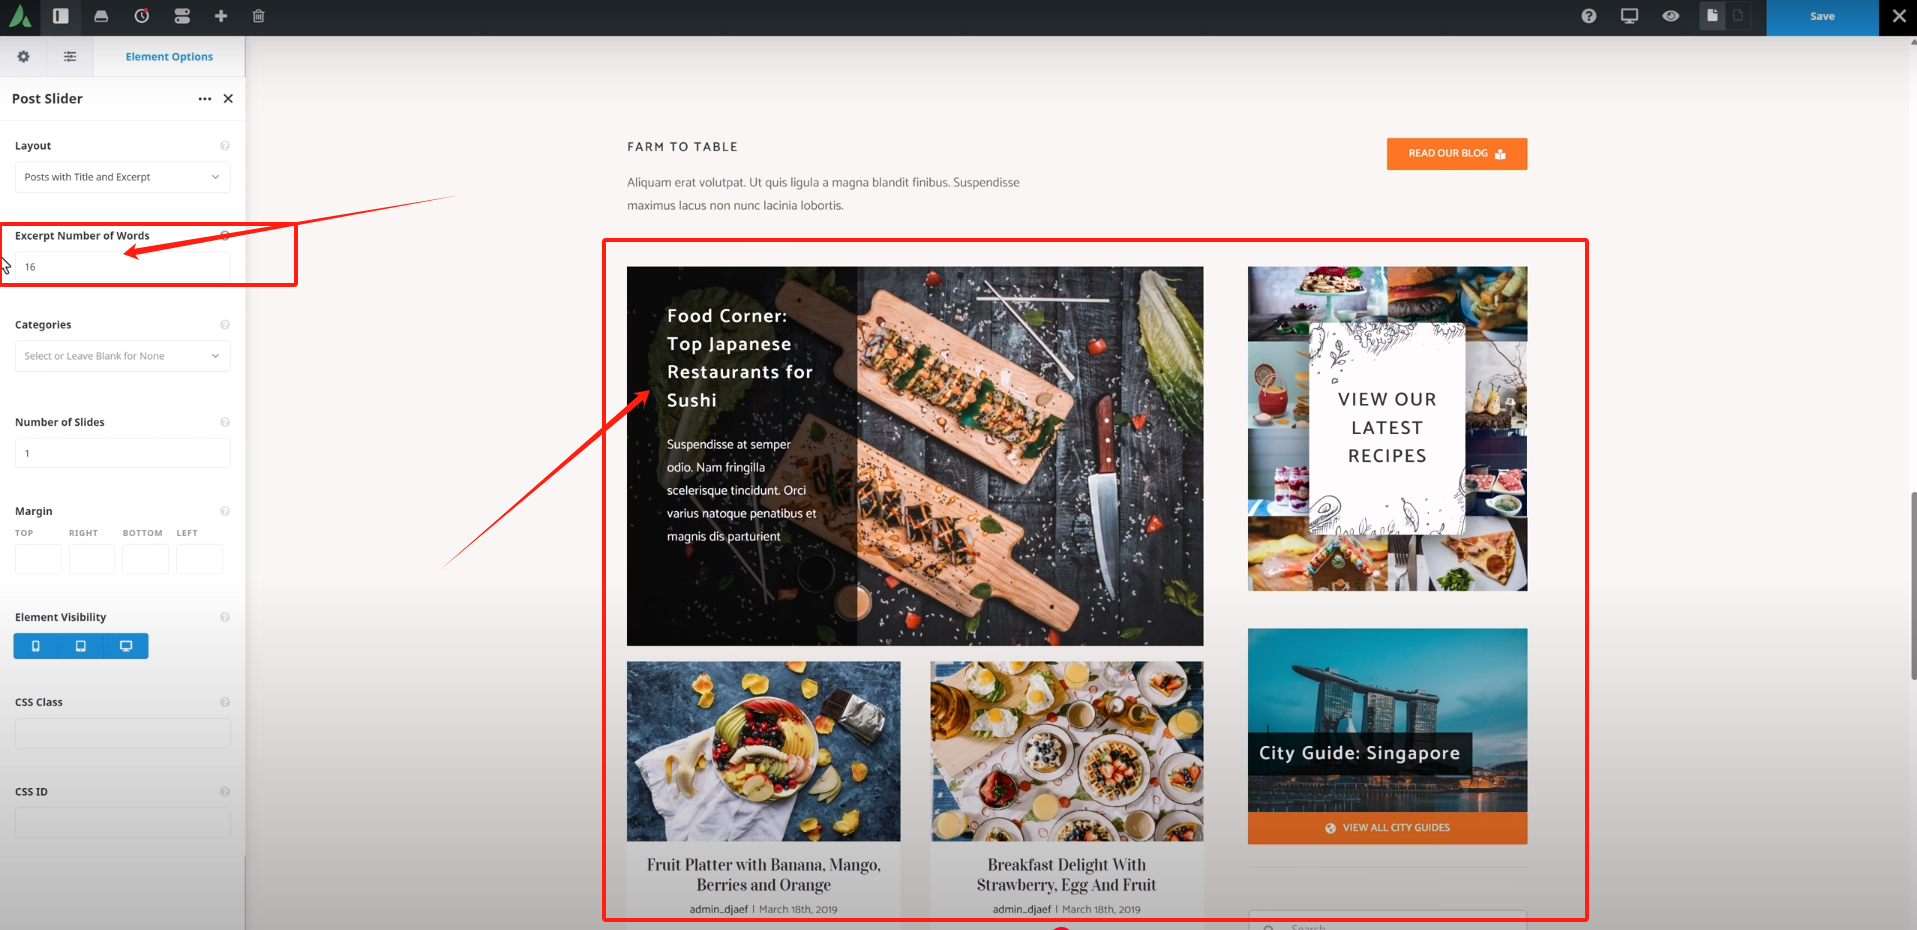This screenshot has width=1917, height=930.
Task: Toggle preview with the eye icon
Action: pyautogui.click(x=1671, y=16)
